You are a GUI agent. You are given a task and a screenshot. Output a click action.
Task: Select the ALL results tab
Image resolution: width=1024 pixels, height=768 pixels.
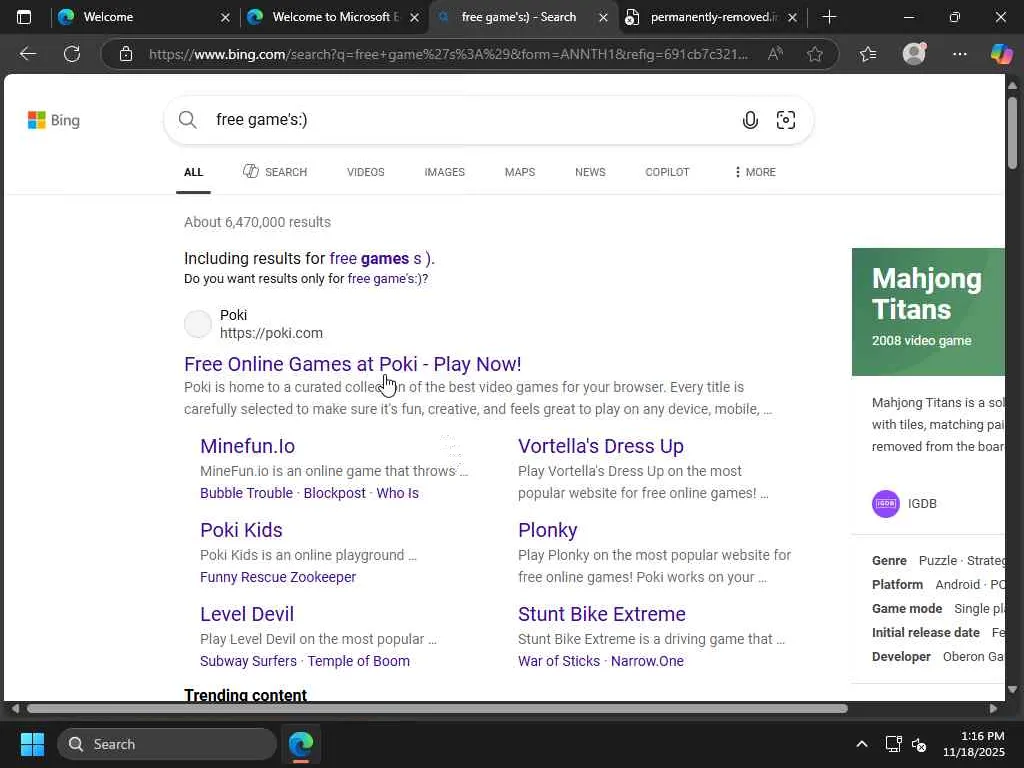(193, 172)
